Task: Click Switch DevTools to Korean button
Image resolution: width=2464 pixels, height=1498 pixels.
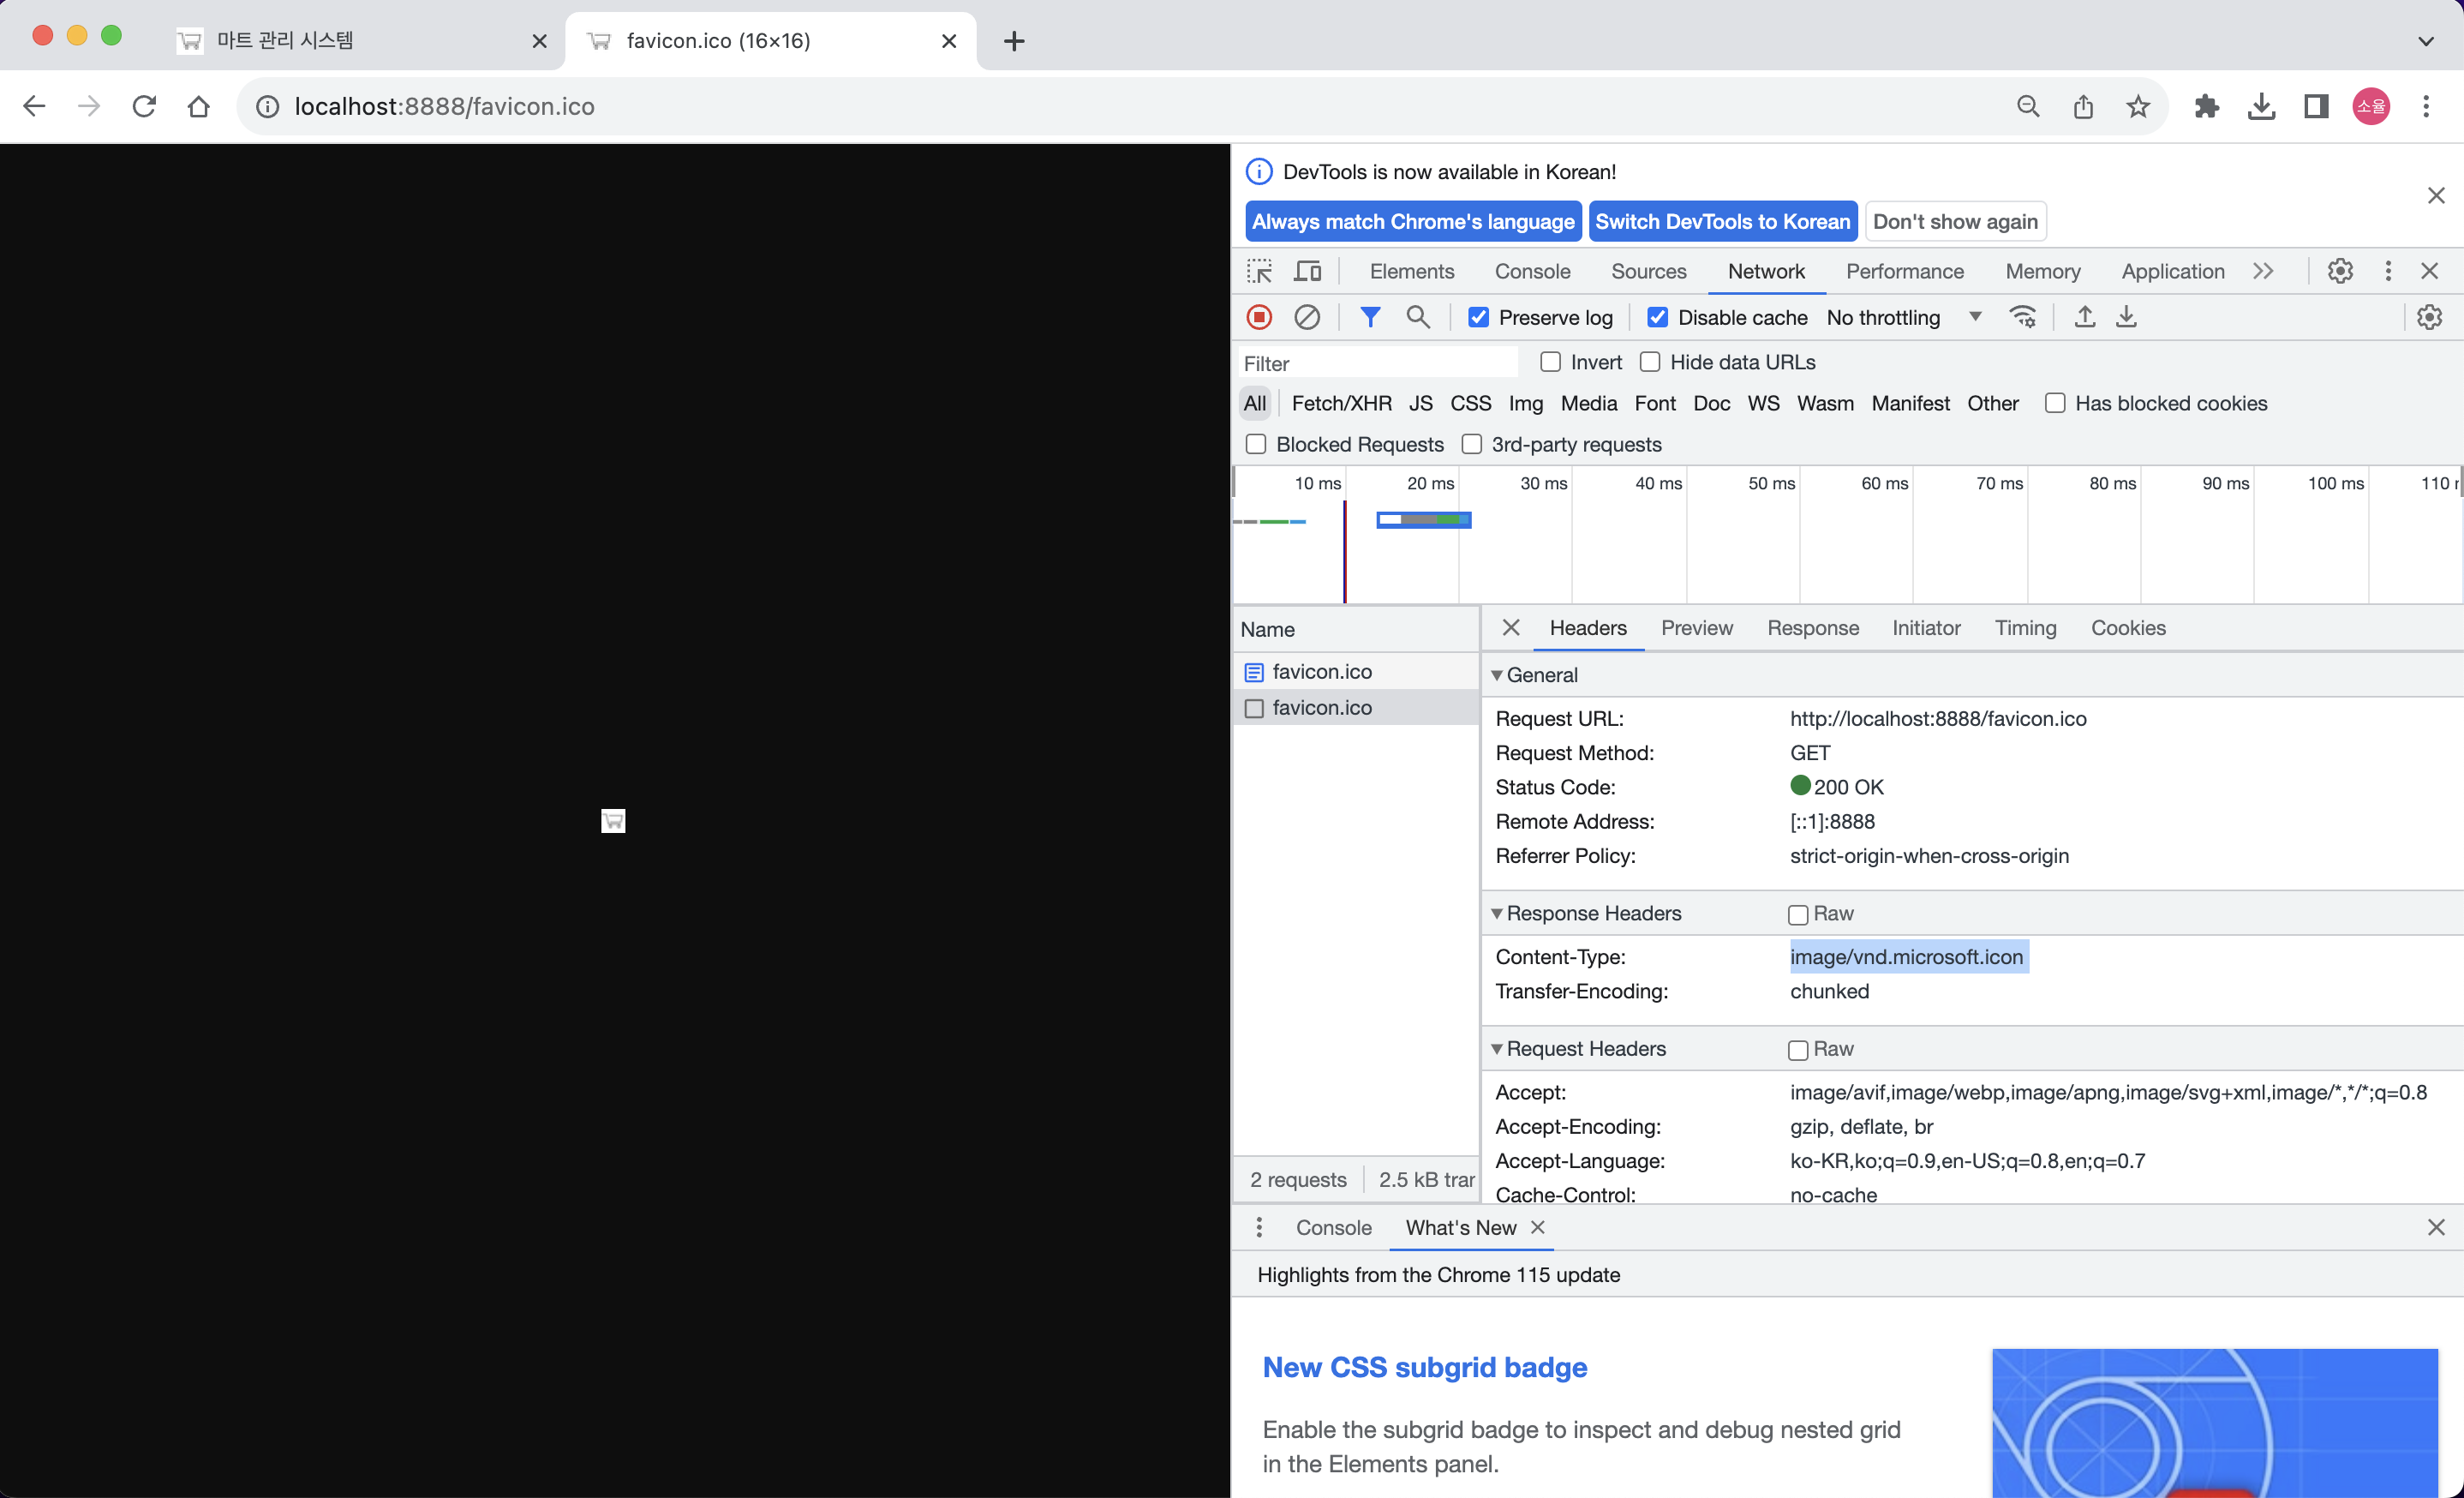Action: coord(1722,221)
